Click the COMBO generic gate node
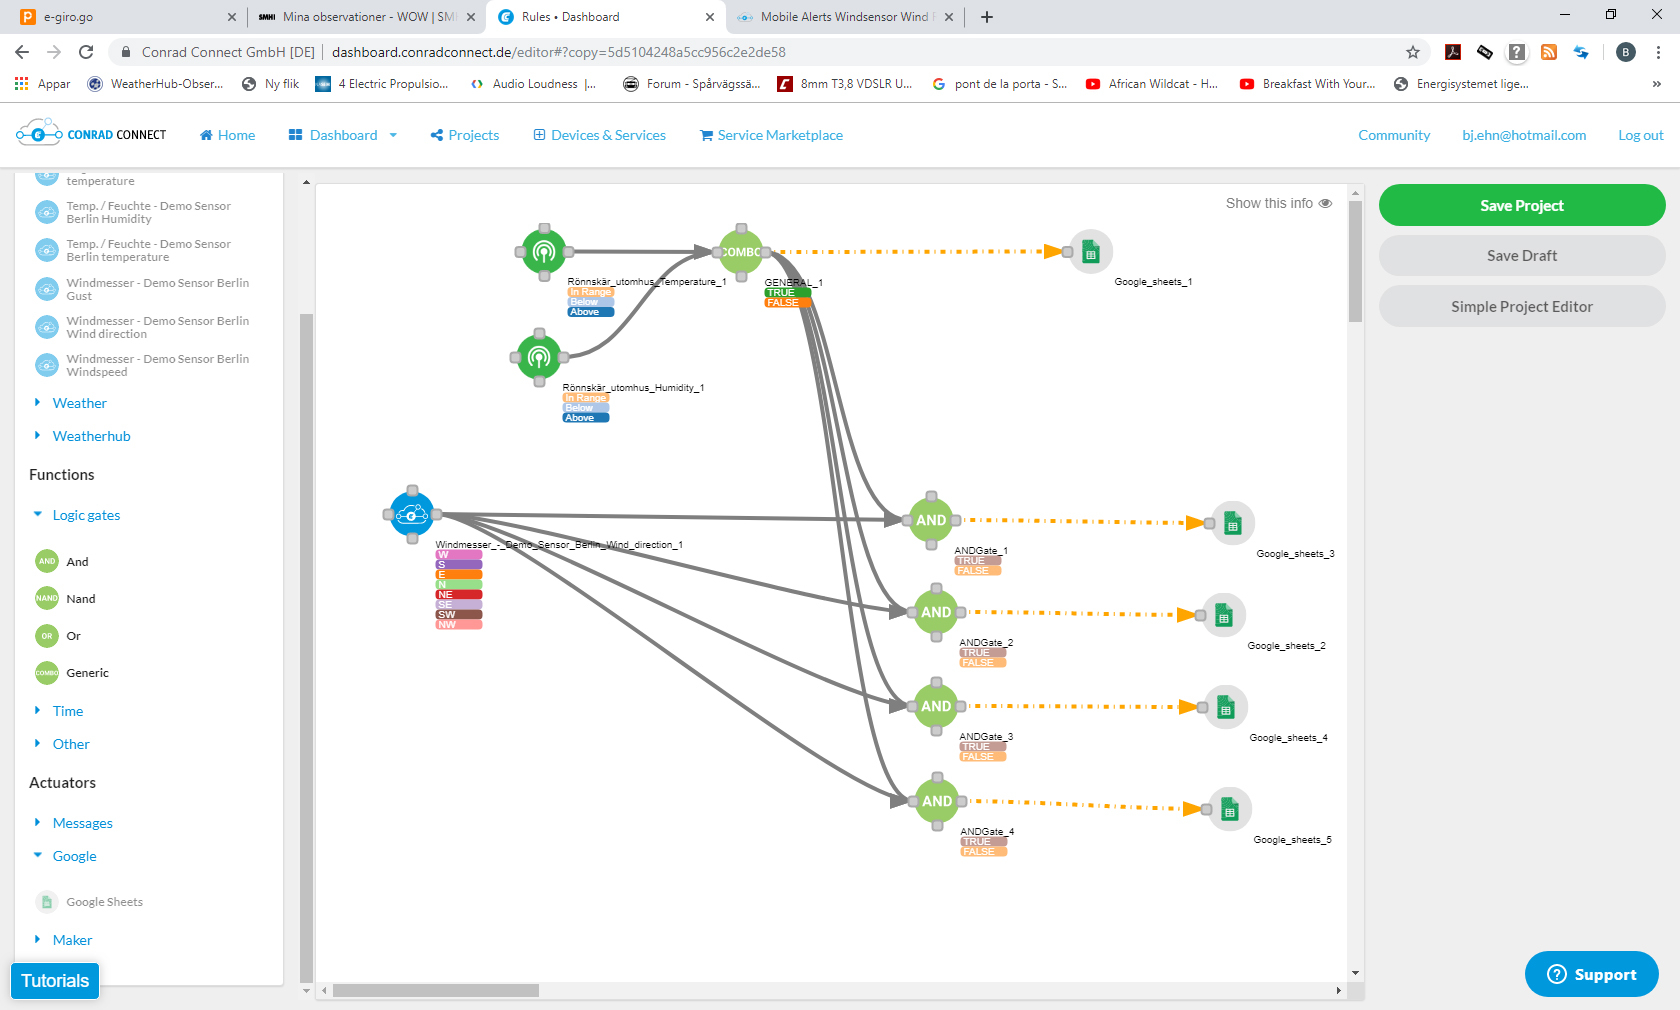1680x1010 pixels. [741, 252]
